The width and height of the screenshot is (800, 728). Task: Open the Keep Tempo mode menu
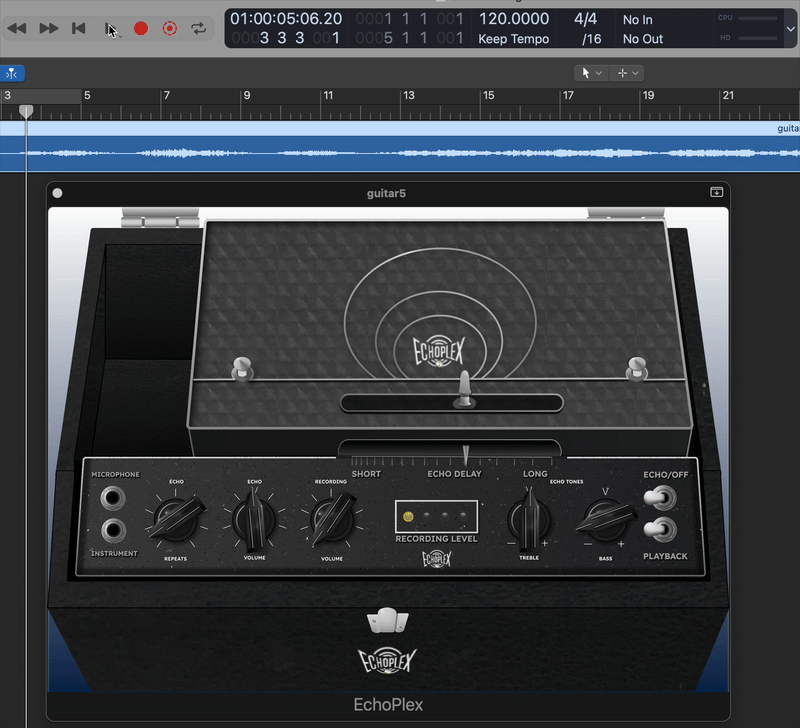pyautogui.click(x=513, y=39)
